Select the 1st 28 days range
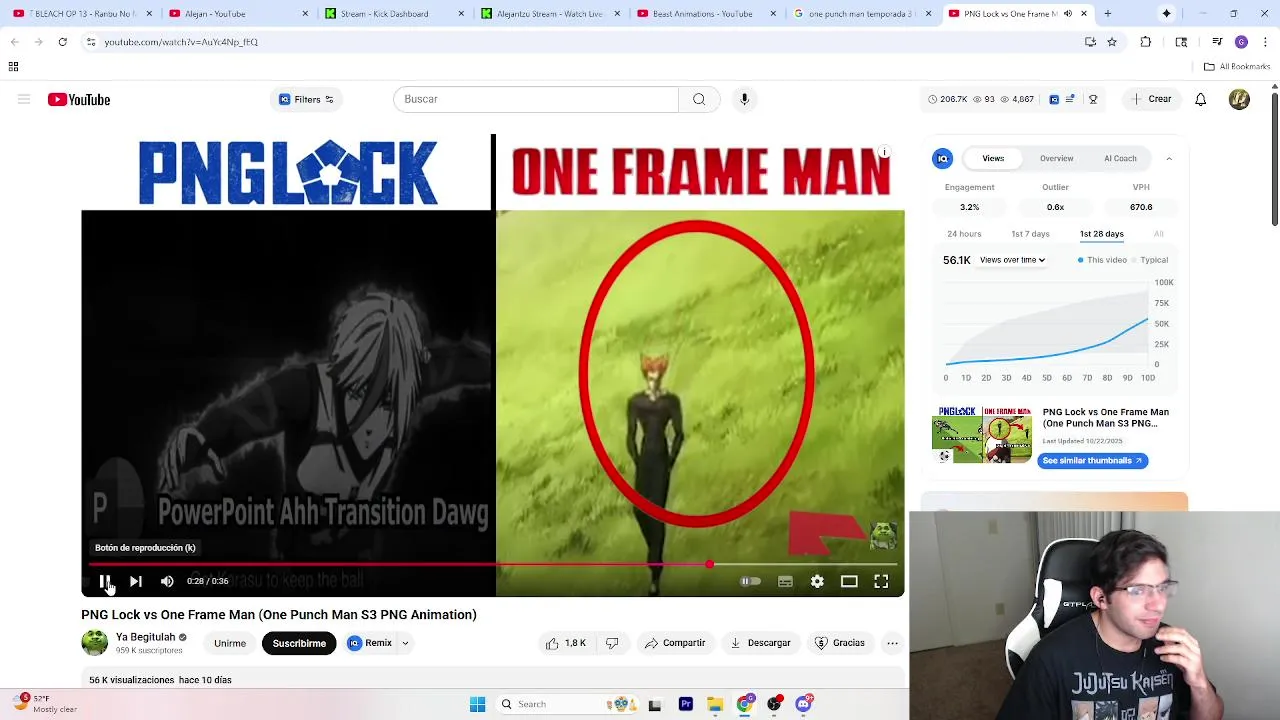Viewport: 1280px width, 720px height. (x=1101, y=234)
